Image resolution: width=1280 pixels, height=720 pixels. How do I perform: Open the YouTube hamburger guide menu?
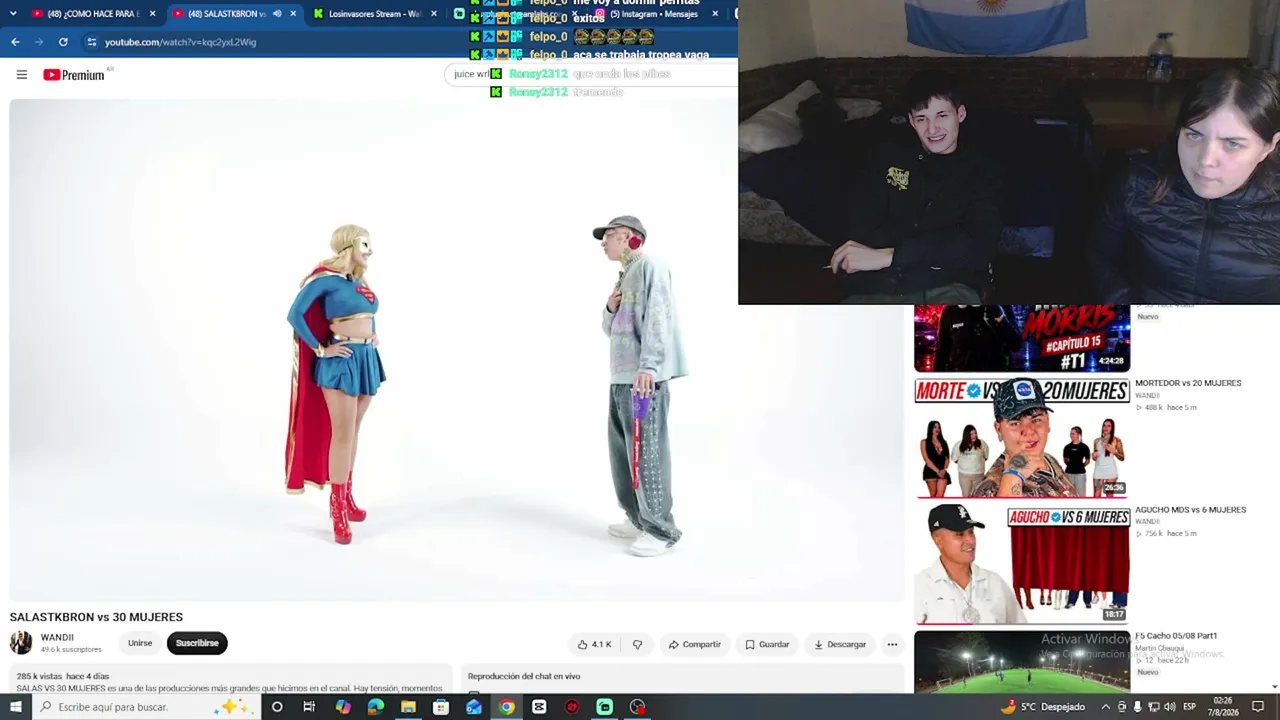(21, 75)
